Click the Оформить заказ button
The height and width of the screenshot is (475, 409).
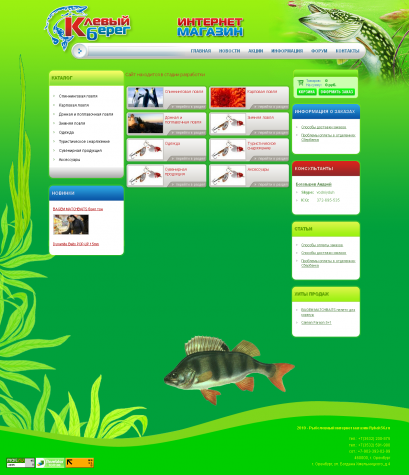[x=336, y=92]
